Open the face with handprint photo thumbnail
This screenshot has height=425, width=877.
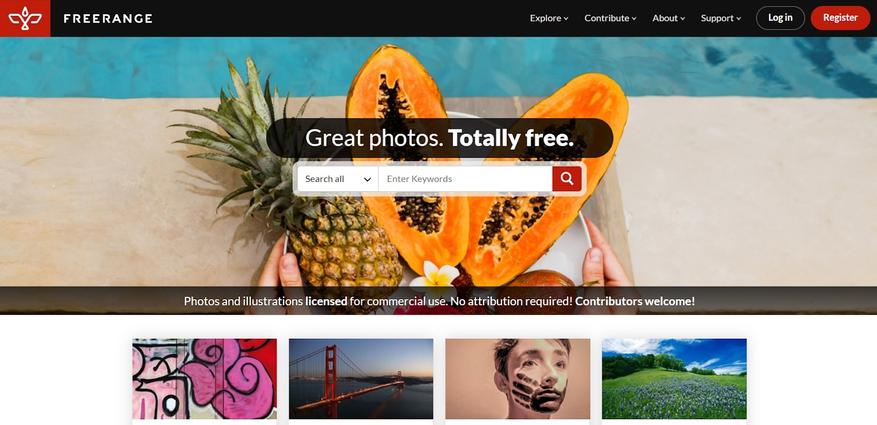coord(517,379)
